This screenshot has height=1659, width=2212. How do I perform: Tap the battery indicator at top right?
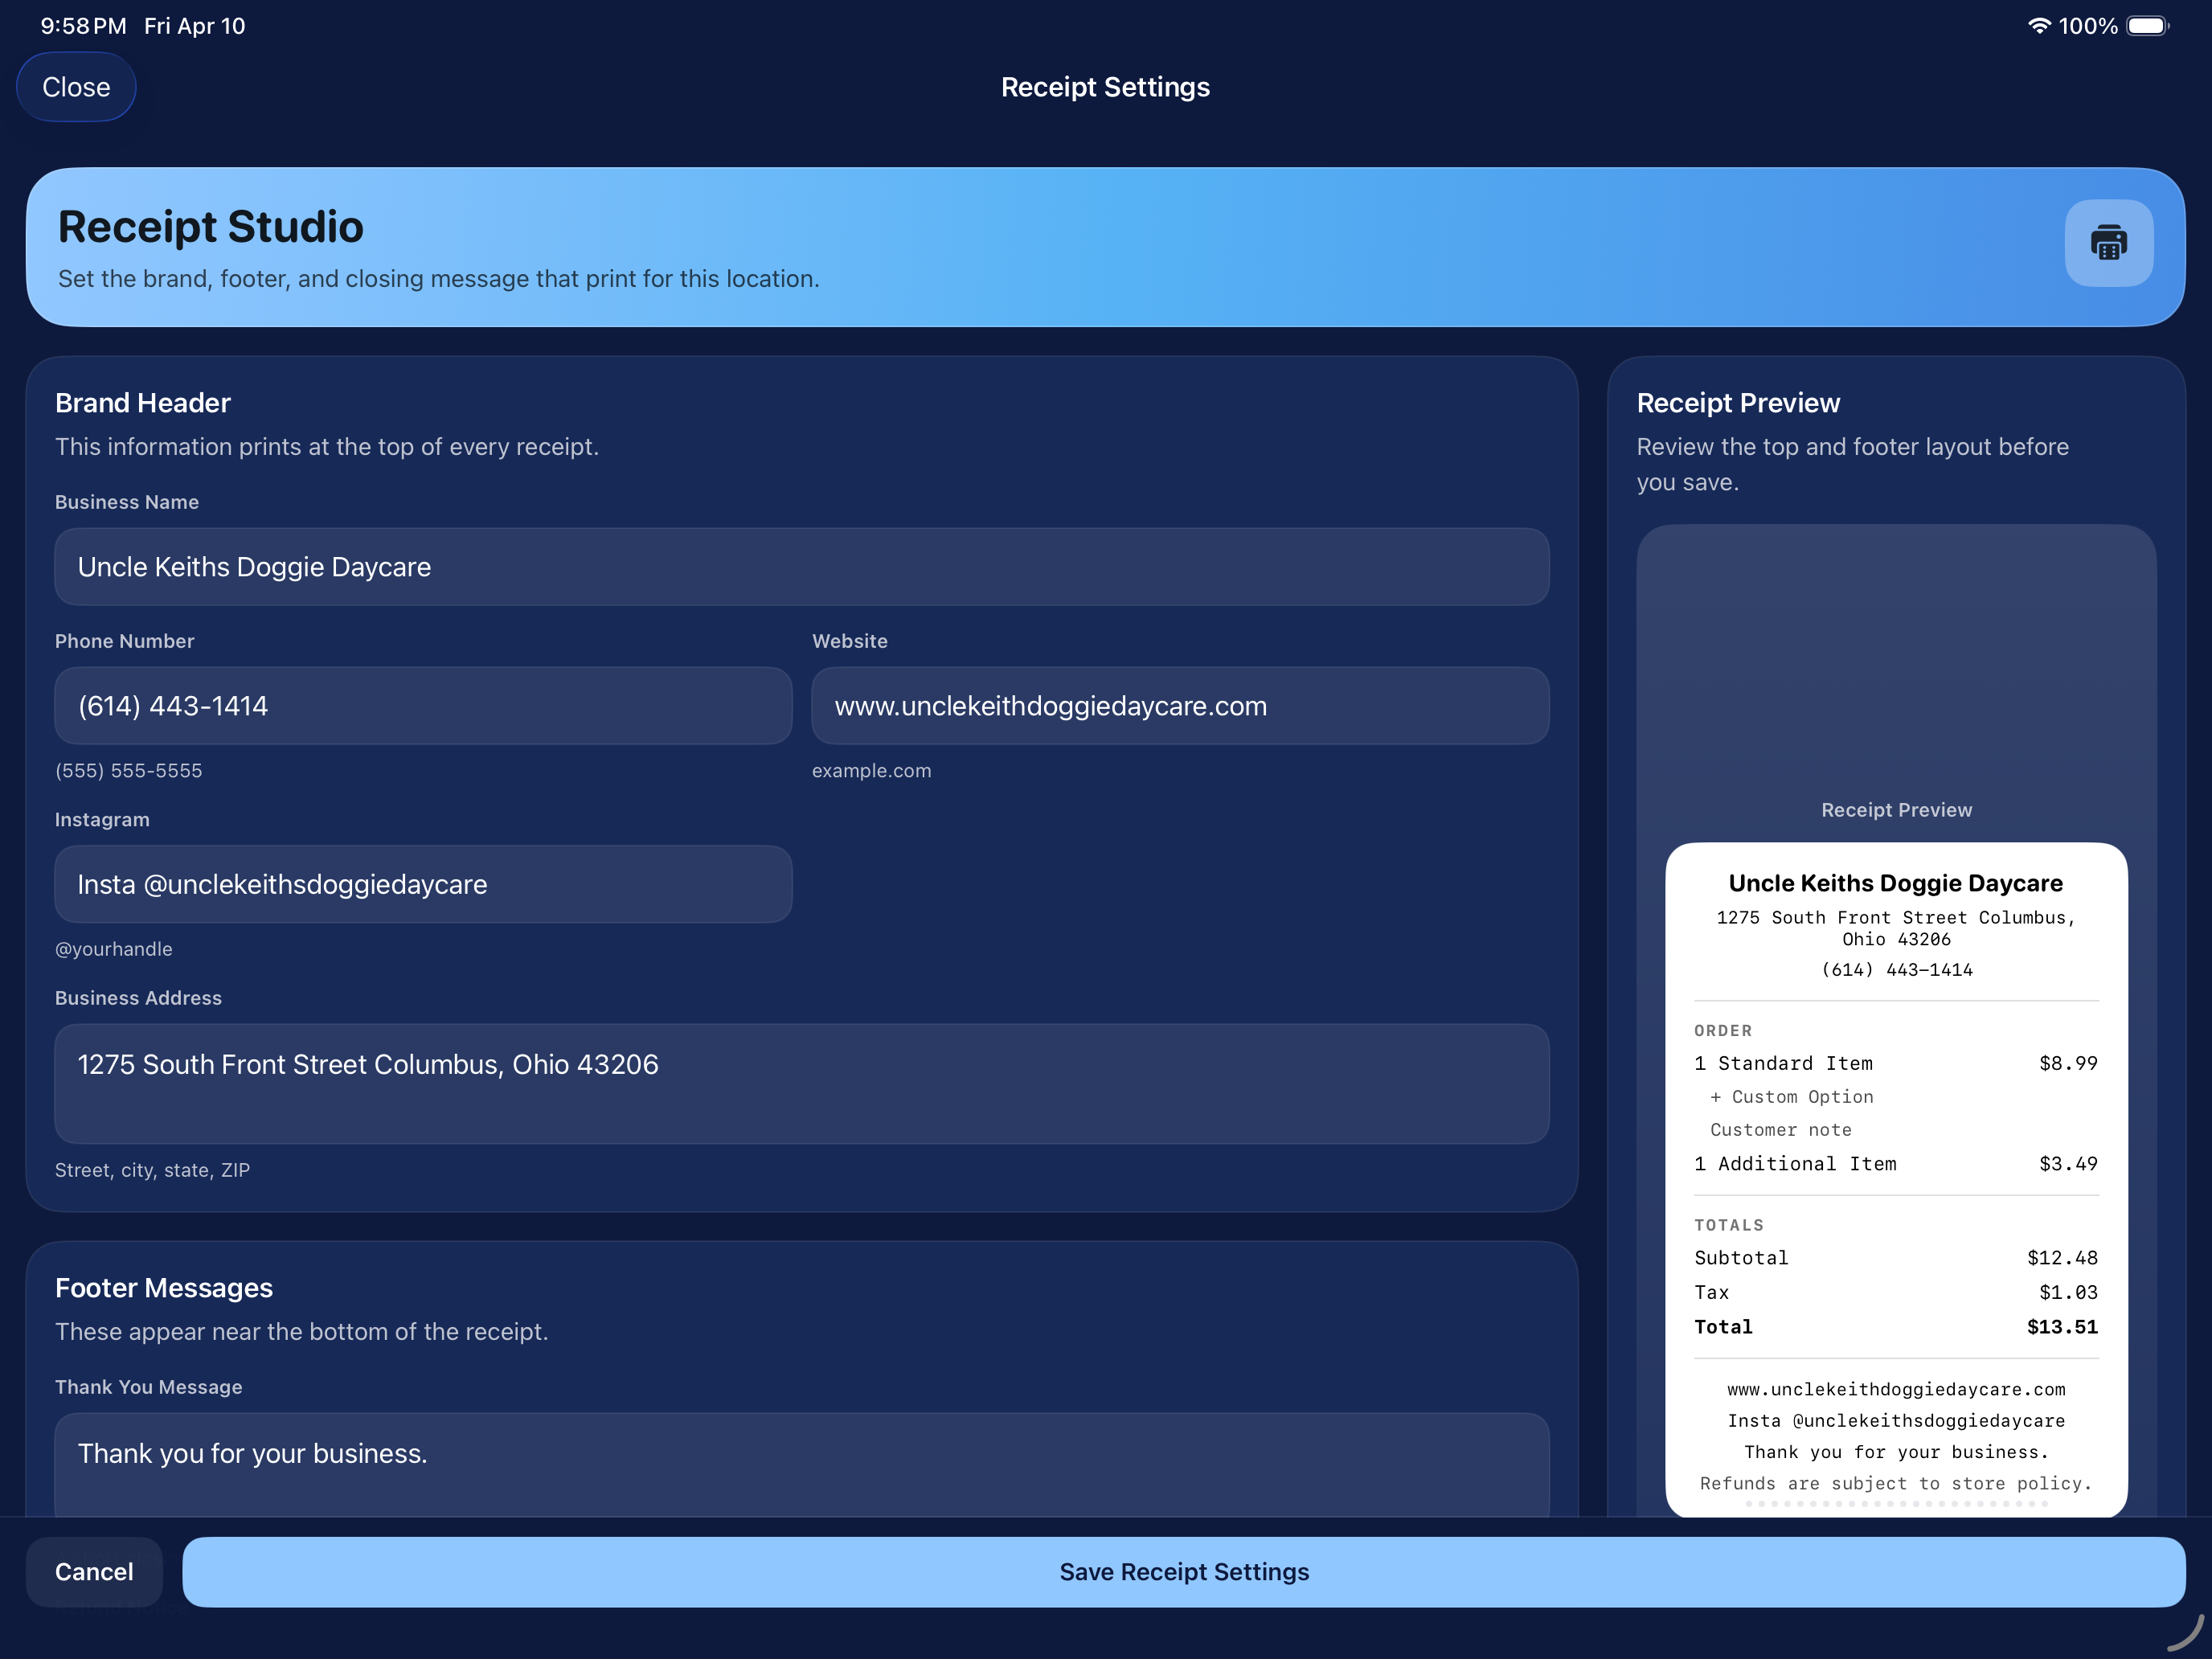pyautogui.click(x=2146, y=26)
